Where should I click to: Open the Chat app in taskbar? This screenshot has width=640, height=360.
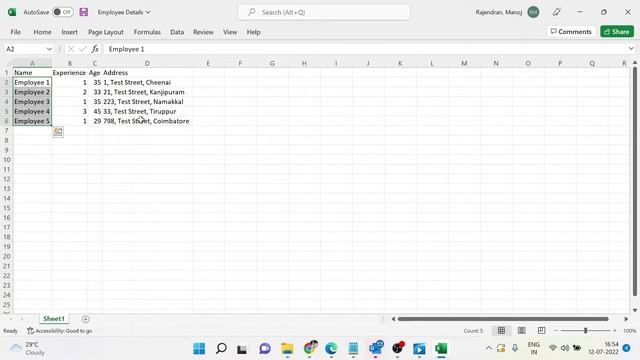(x=265, y=349)
